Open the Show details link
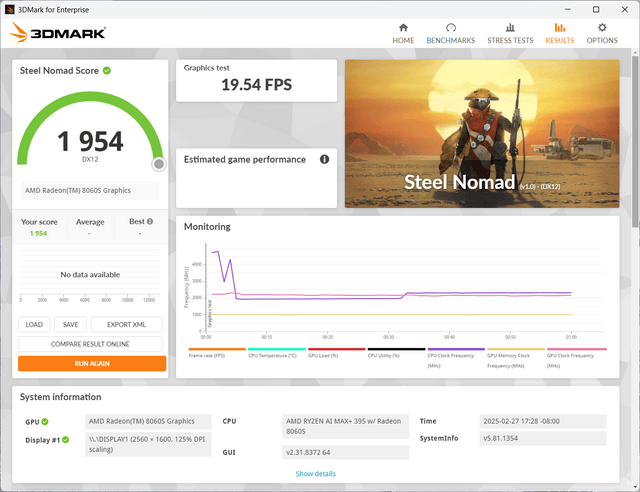This screenshot has width=640, height=492. point(316,474)
